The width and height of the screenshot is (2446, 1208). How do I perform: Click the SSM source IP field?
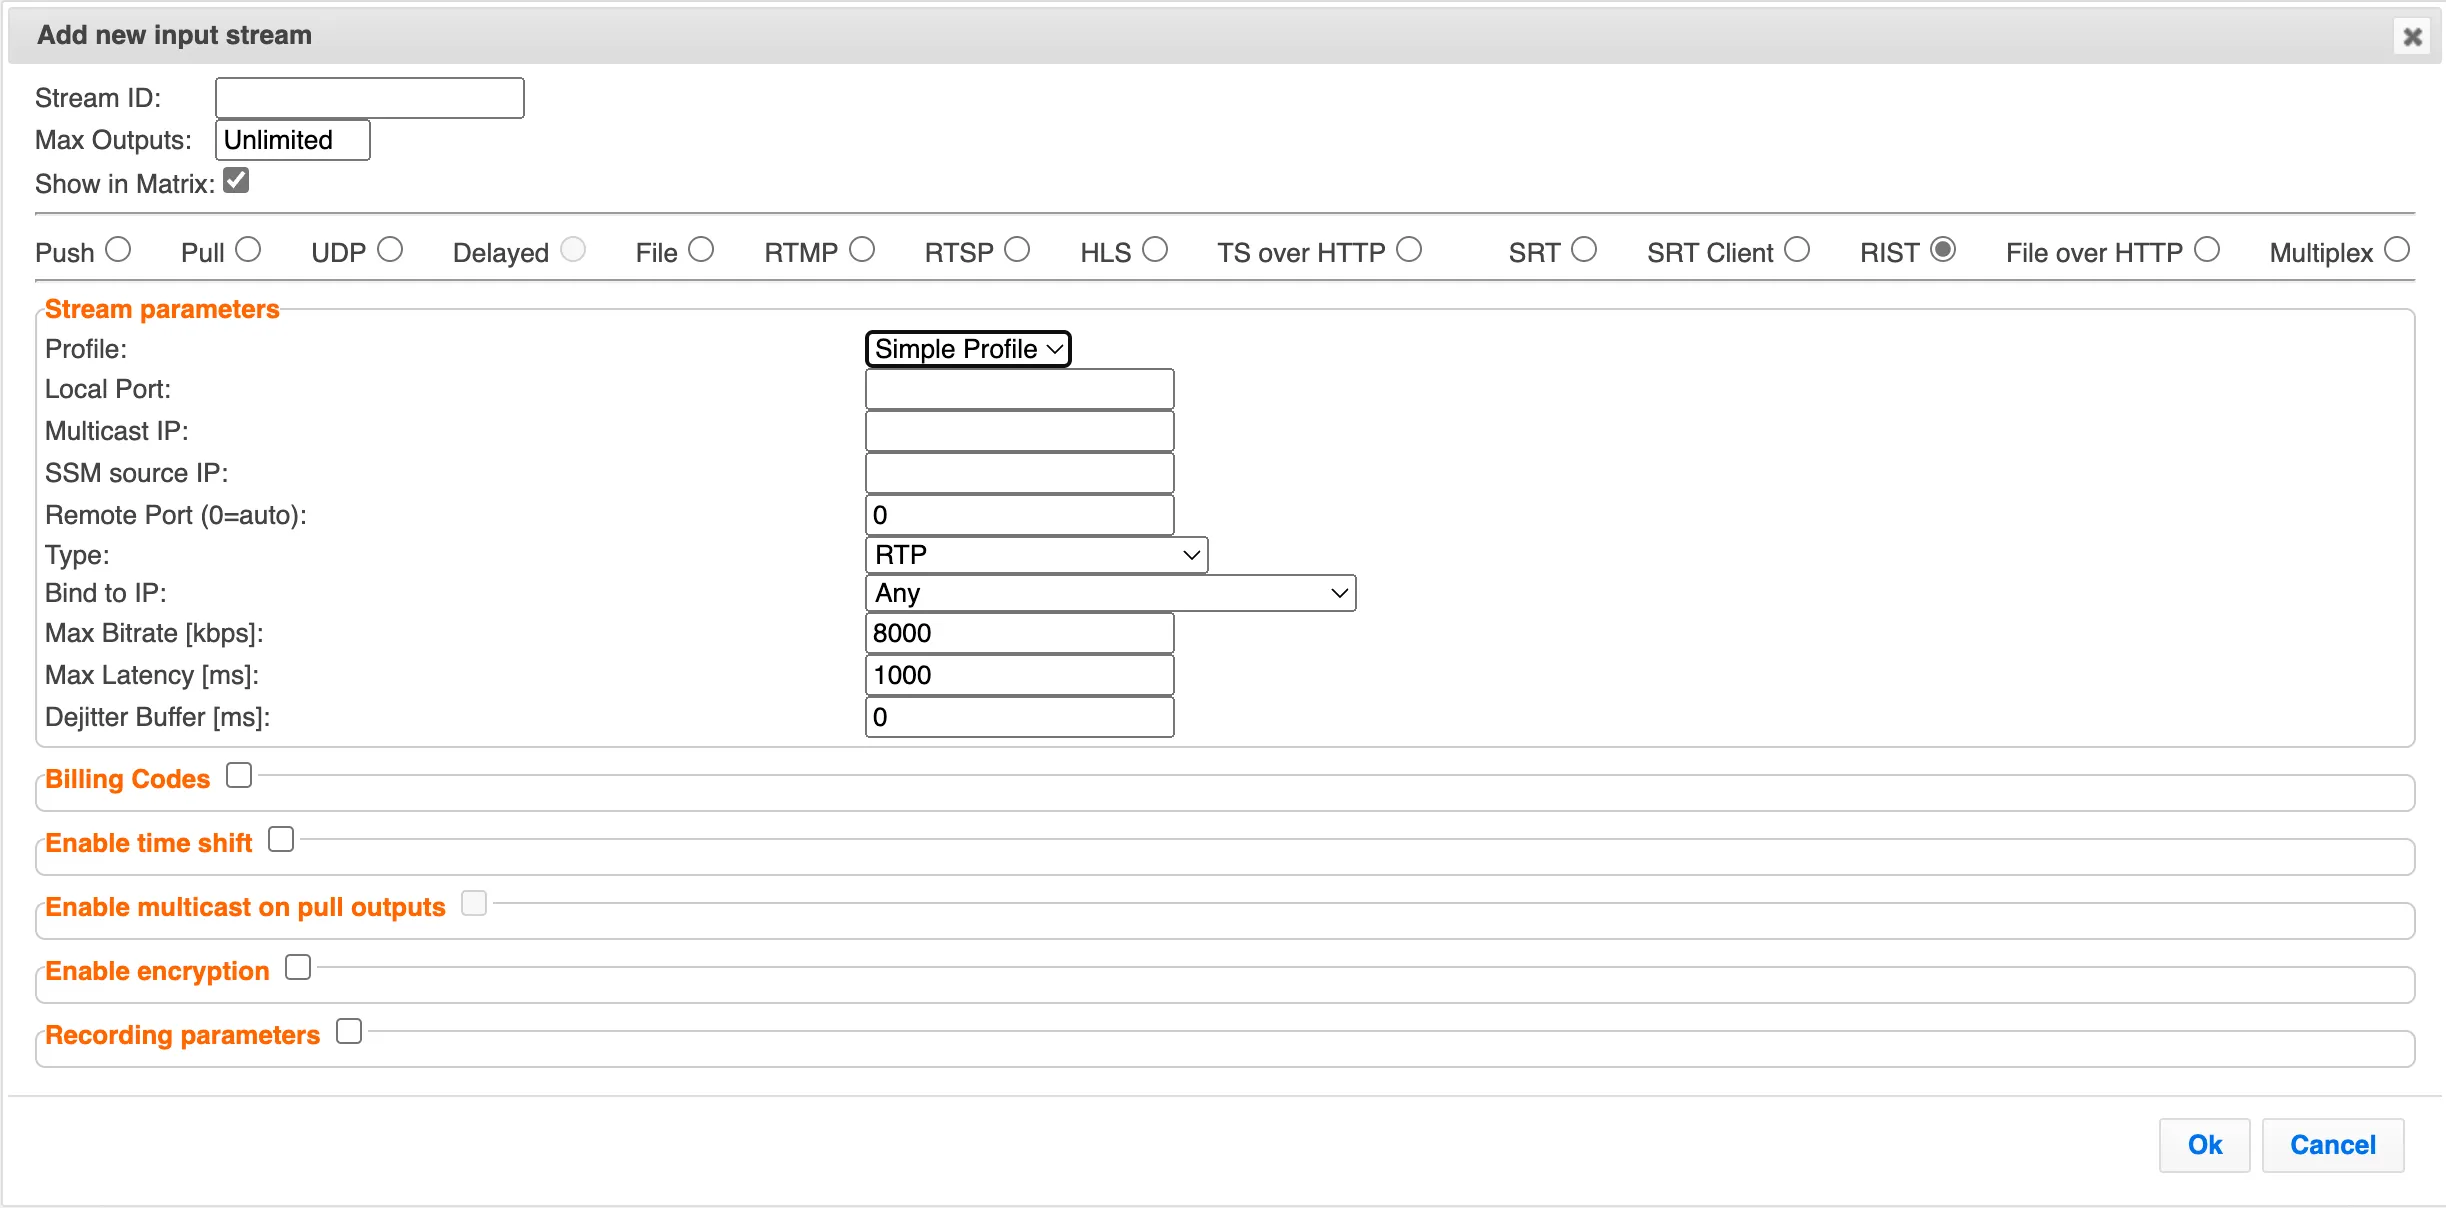coord(1019,473)
